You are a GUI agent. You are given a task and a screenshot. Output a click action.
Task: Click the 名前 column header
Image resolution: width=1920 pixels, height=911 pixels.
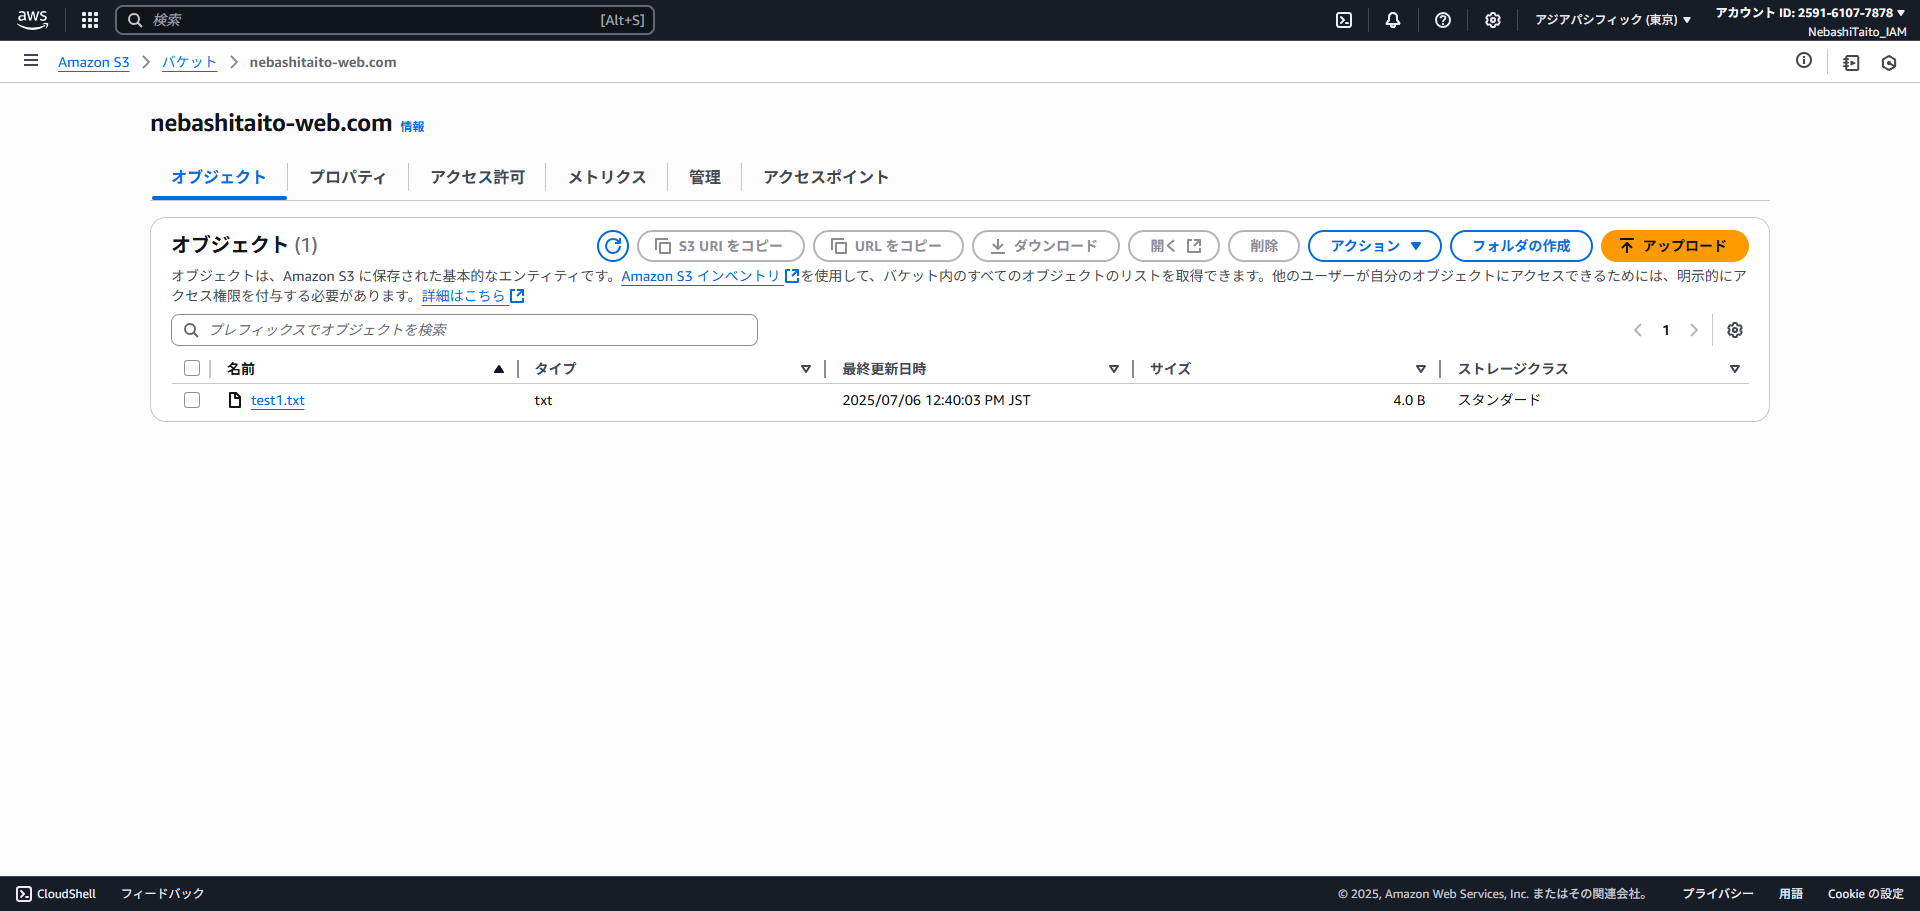click(241, 369)
